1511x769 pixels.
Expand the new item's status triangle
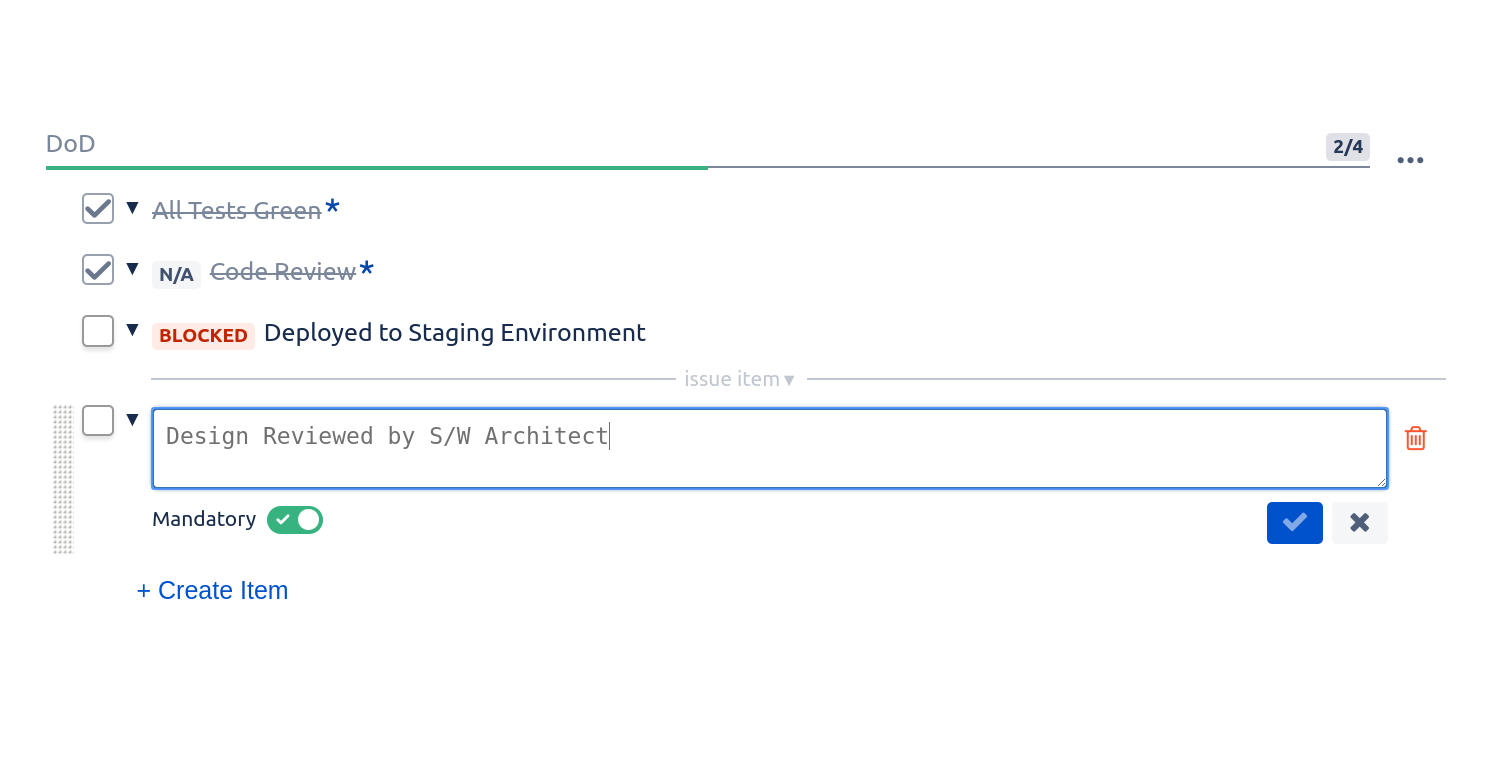(132, 420)
